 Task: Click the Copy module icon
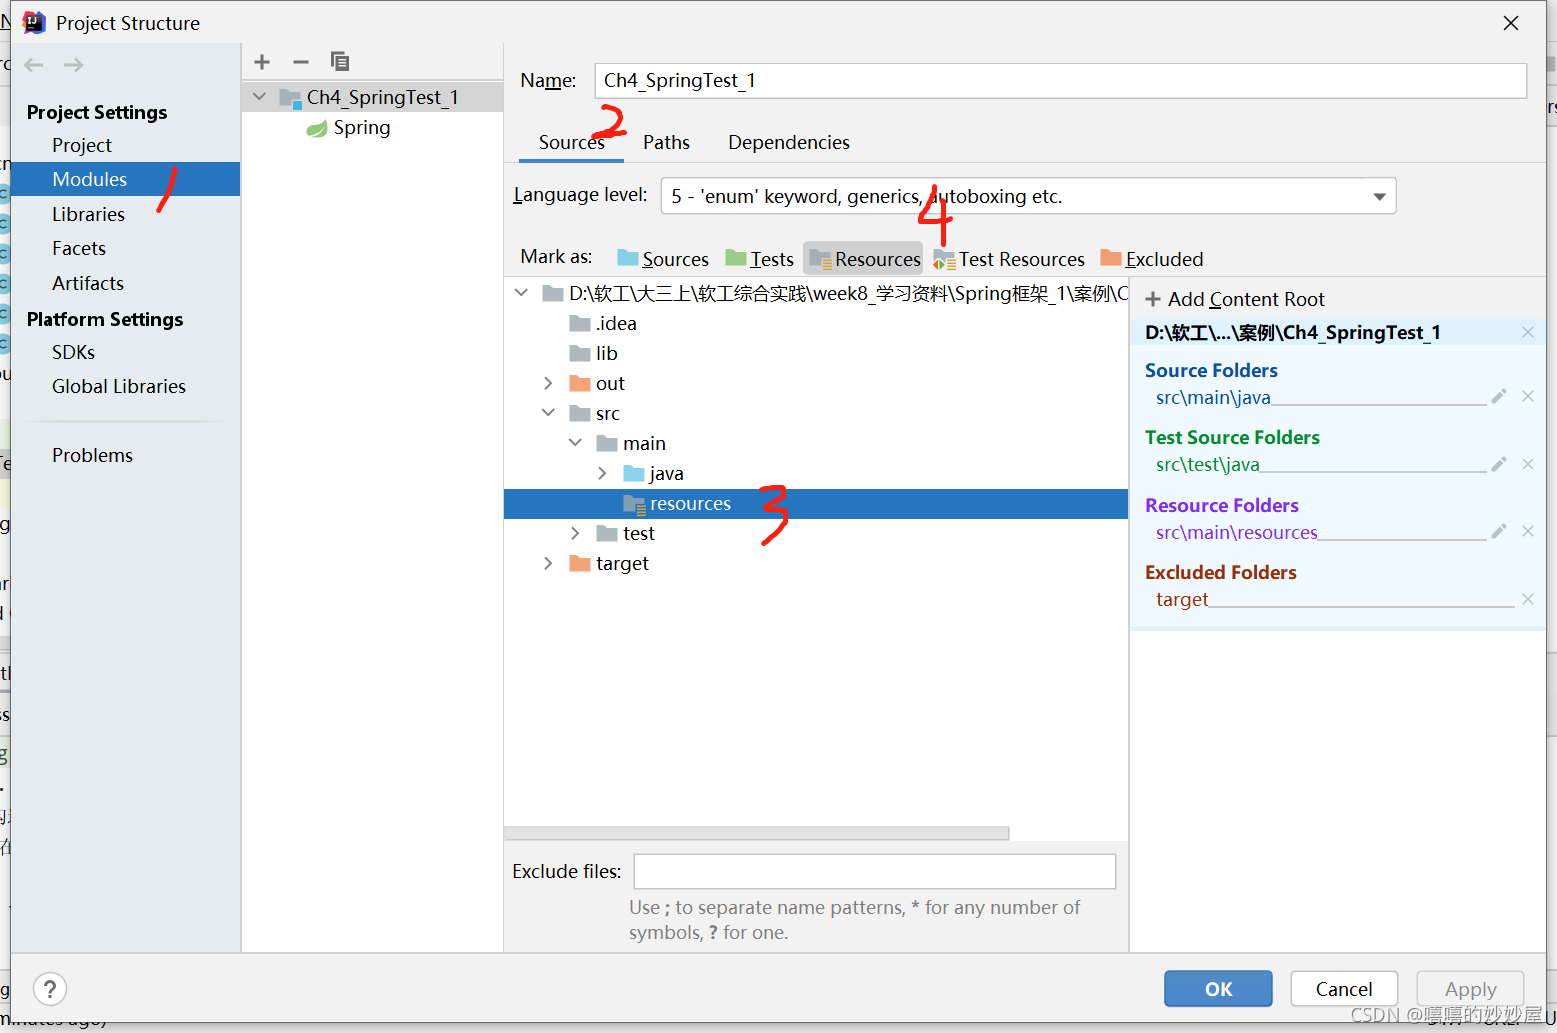coord(340,62)
